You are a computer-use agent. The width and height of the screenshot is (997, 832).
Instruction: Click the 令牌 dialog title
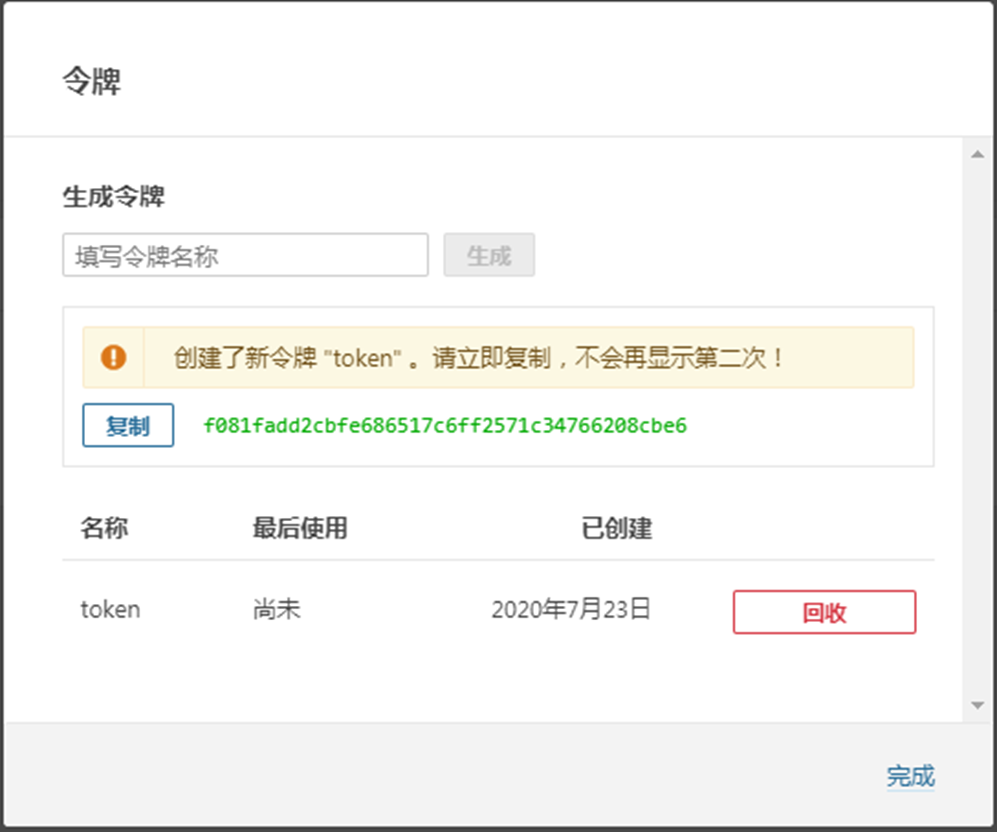click(92, 81)
